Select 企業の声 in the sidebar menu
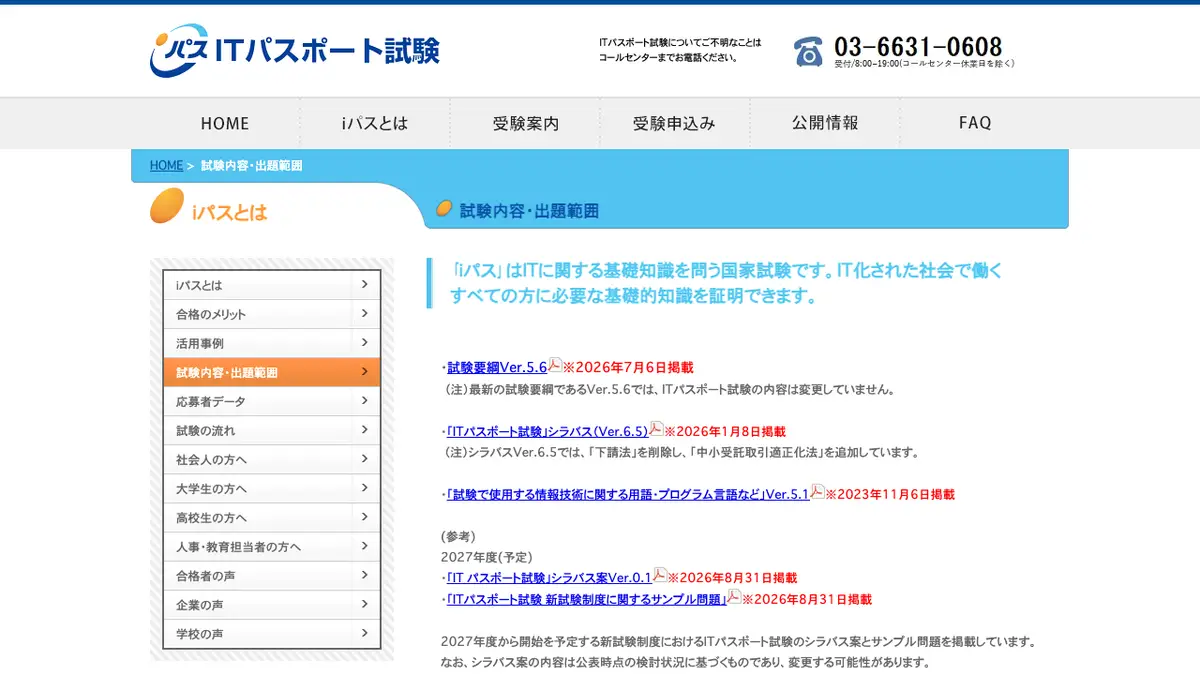 tap(272, 604)
